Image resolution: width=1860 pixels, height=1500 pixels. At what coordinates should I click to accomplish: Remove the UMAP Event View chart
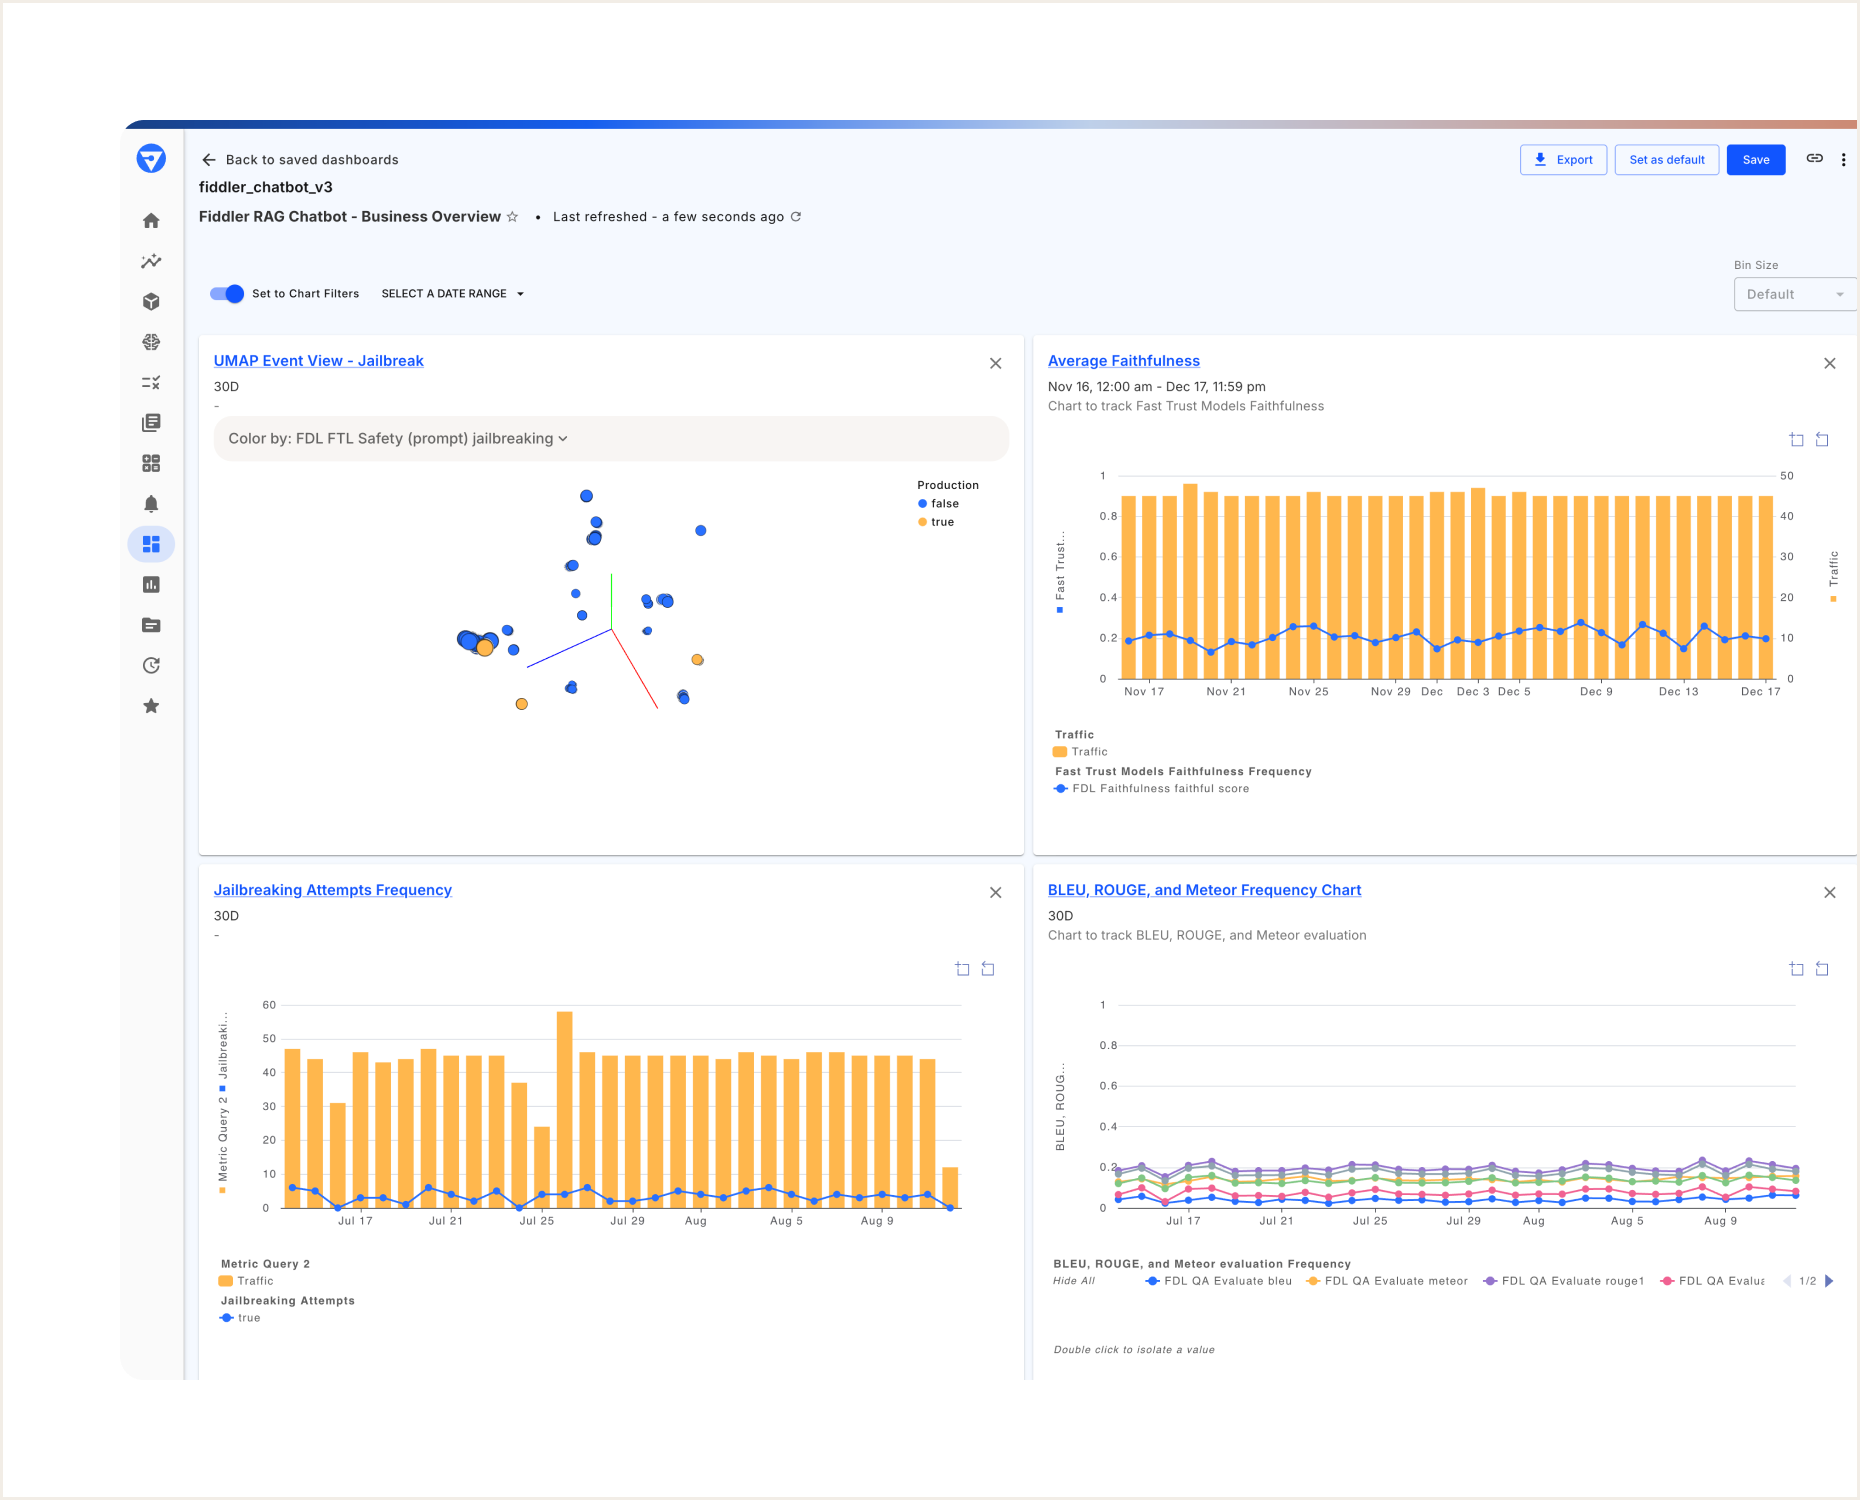[x=996, y=364]
